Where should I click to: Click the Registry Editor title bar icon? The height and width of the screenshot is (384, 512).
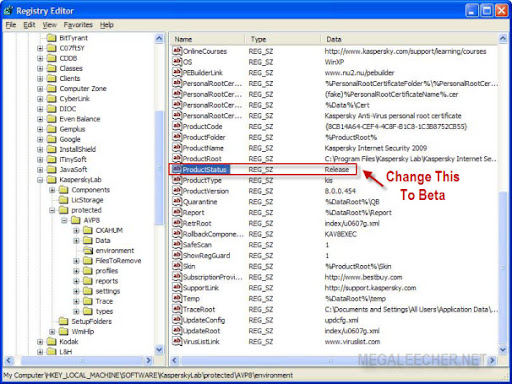[x=8, y=11]
